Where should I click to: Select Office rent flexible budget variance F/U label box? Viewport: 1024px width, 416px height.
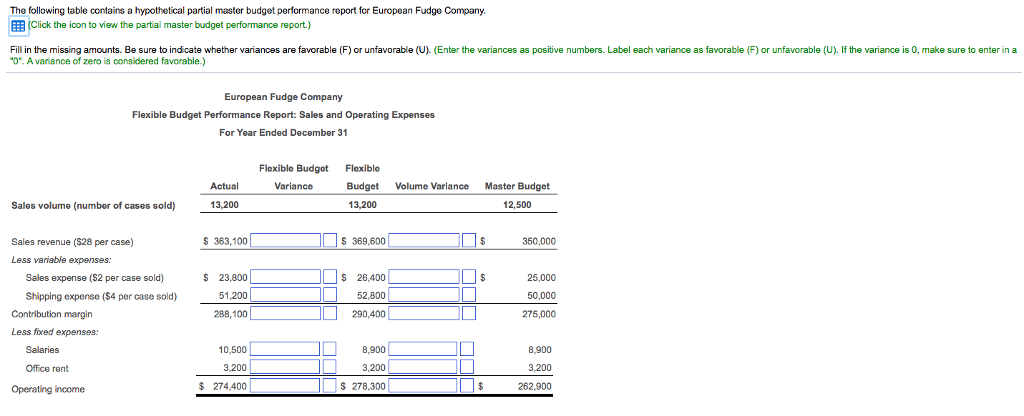coord(330,368)
